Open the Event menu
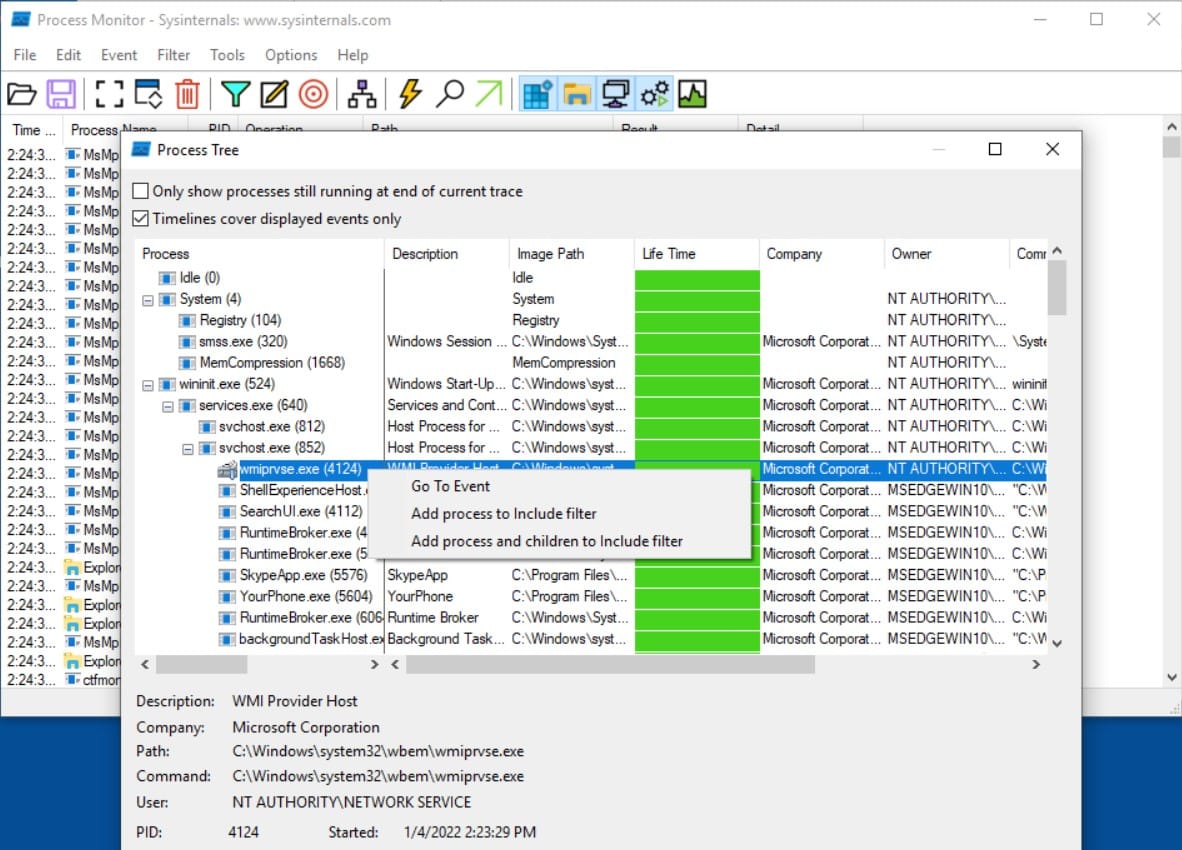Viewport: 1182px width, 850px height. click(119, 55)
